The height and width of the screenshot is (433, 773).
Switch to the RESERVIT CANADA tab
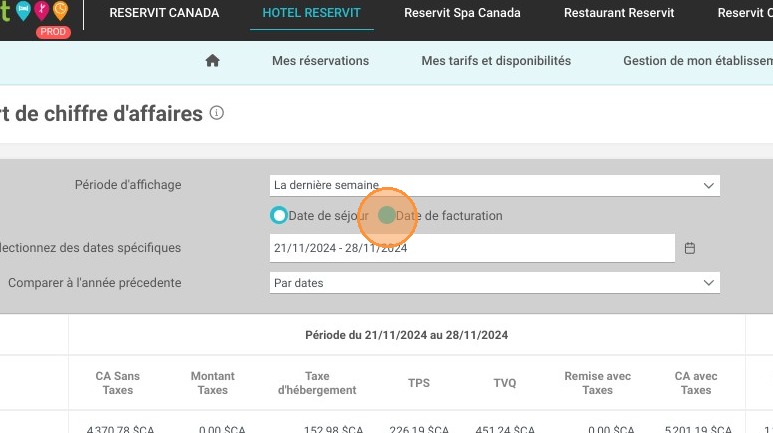(164, 13)
